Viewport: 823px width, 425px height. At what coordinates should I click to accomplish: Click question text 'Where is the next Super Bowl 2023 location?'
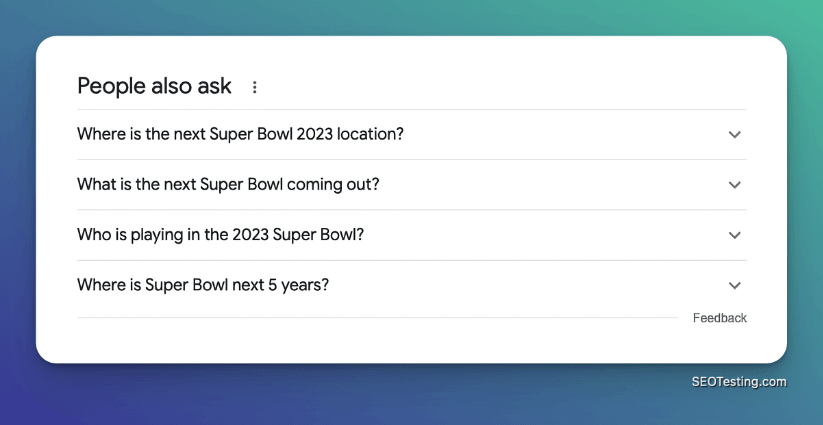(x=240, y=134)
